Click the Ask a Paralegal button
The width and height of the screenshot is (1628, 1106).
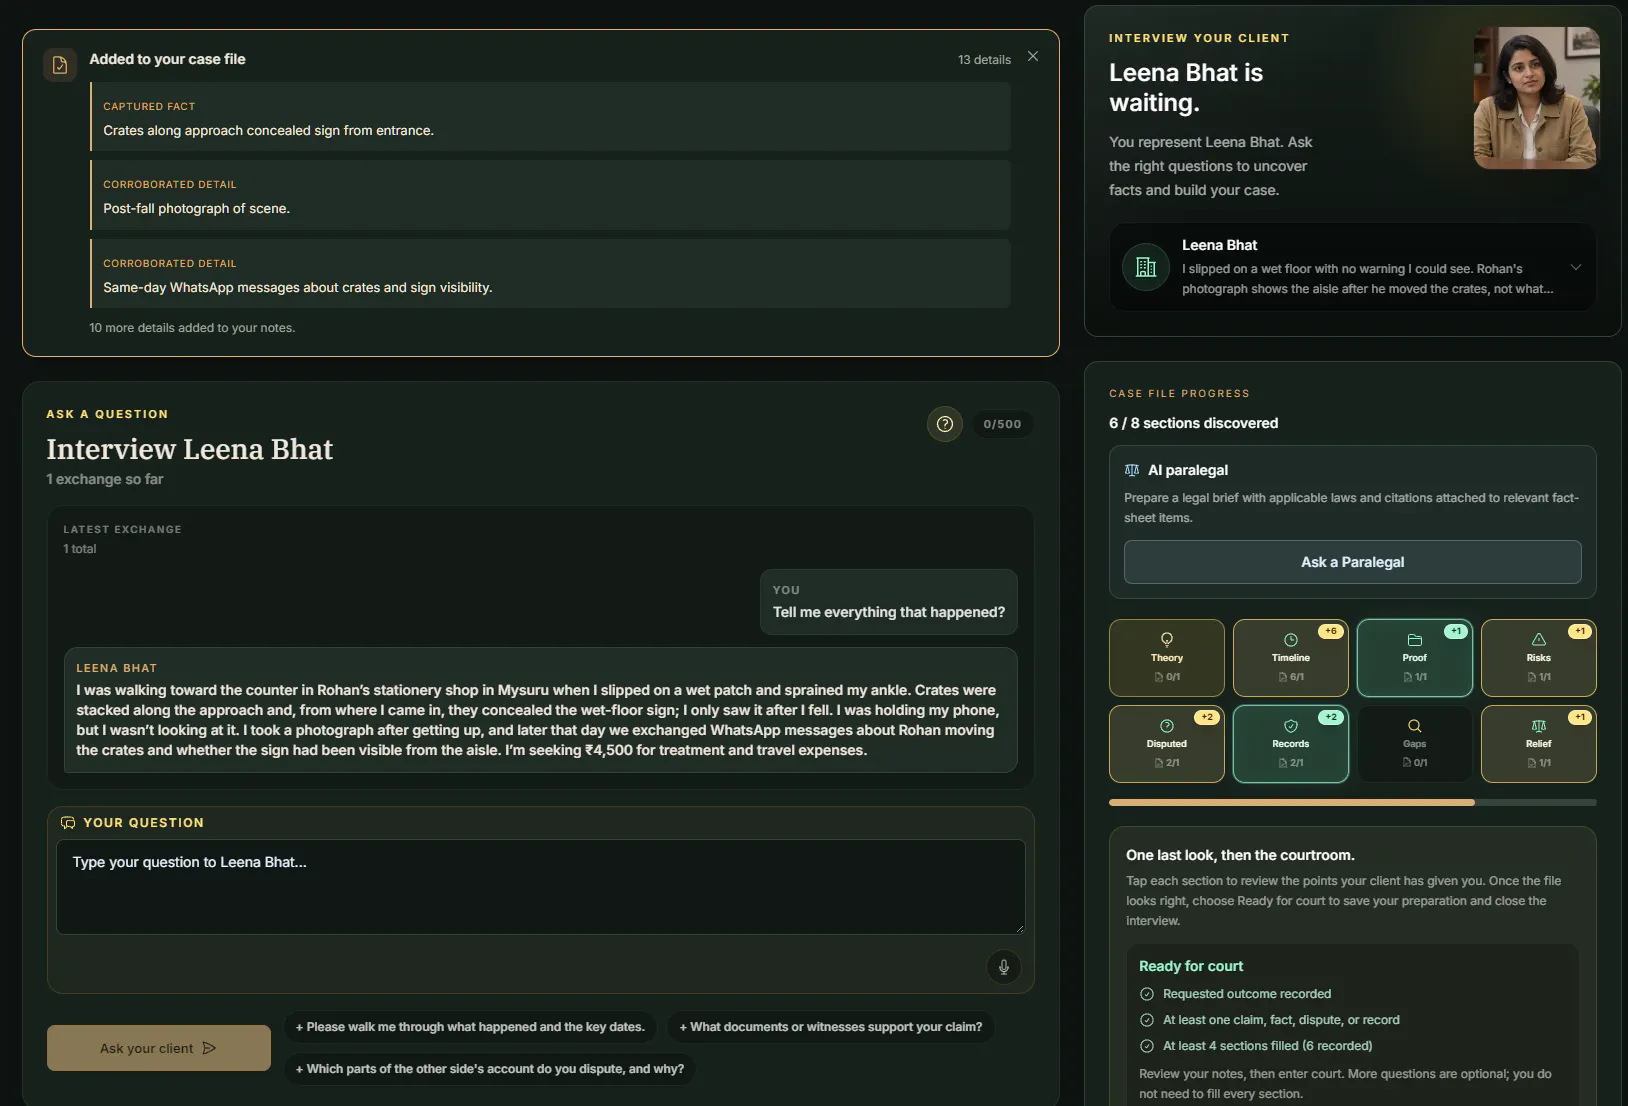(x=1352, y=562)
